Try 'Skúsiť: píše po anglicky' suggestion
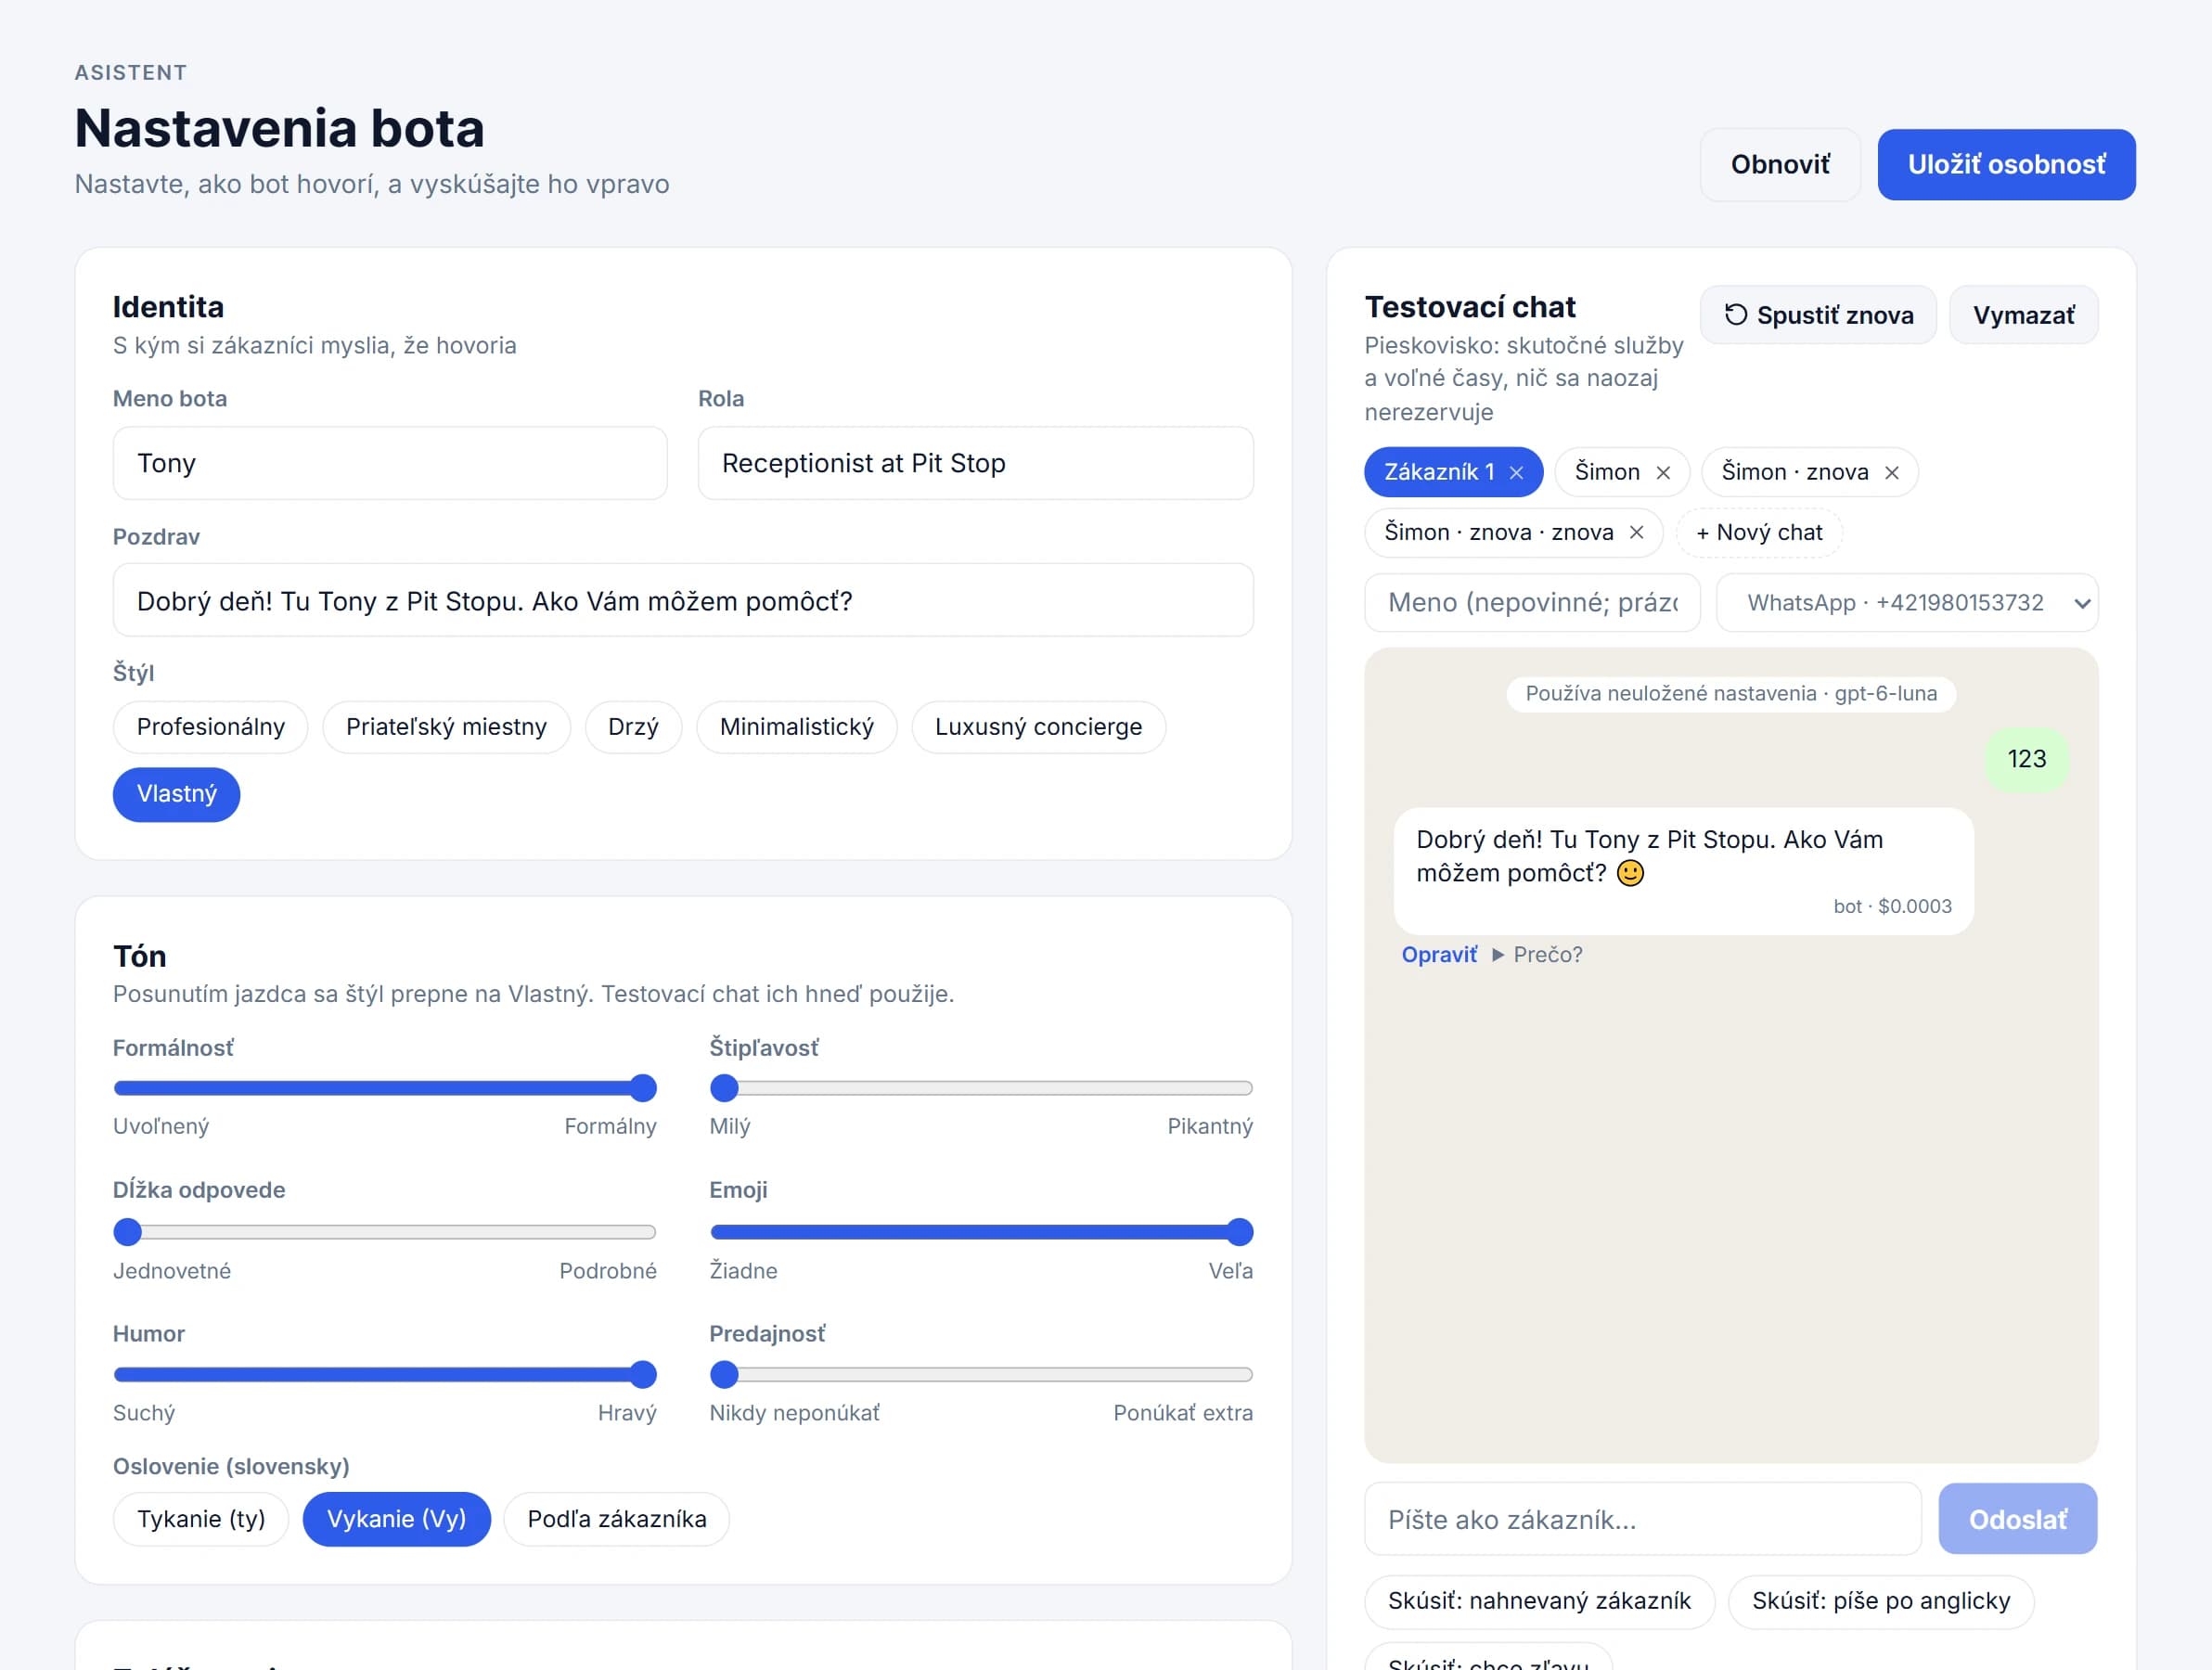2212x1670 pixels. 1881,1601
